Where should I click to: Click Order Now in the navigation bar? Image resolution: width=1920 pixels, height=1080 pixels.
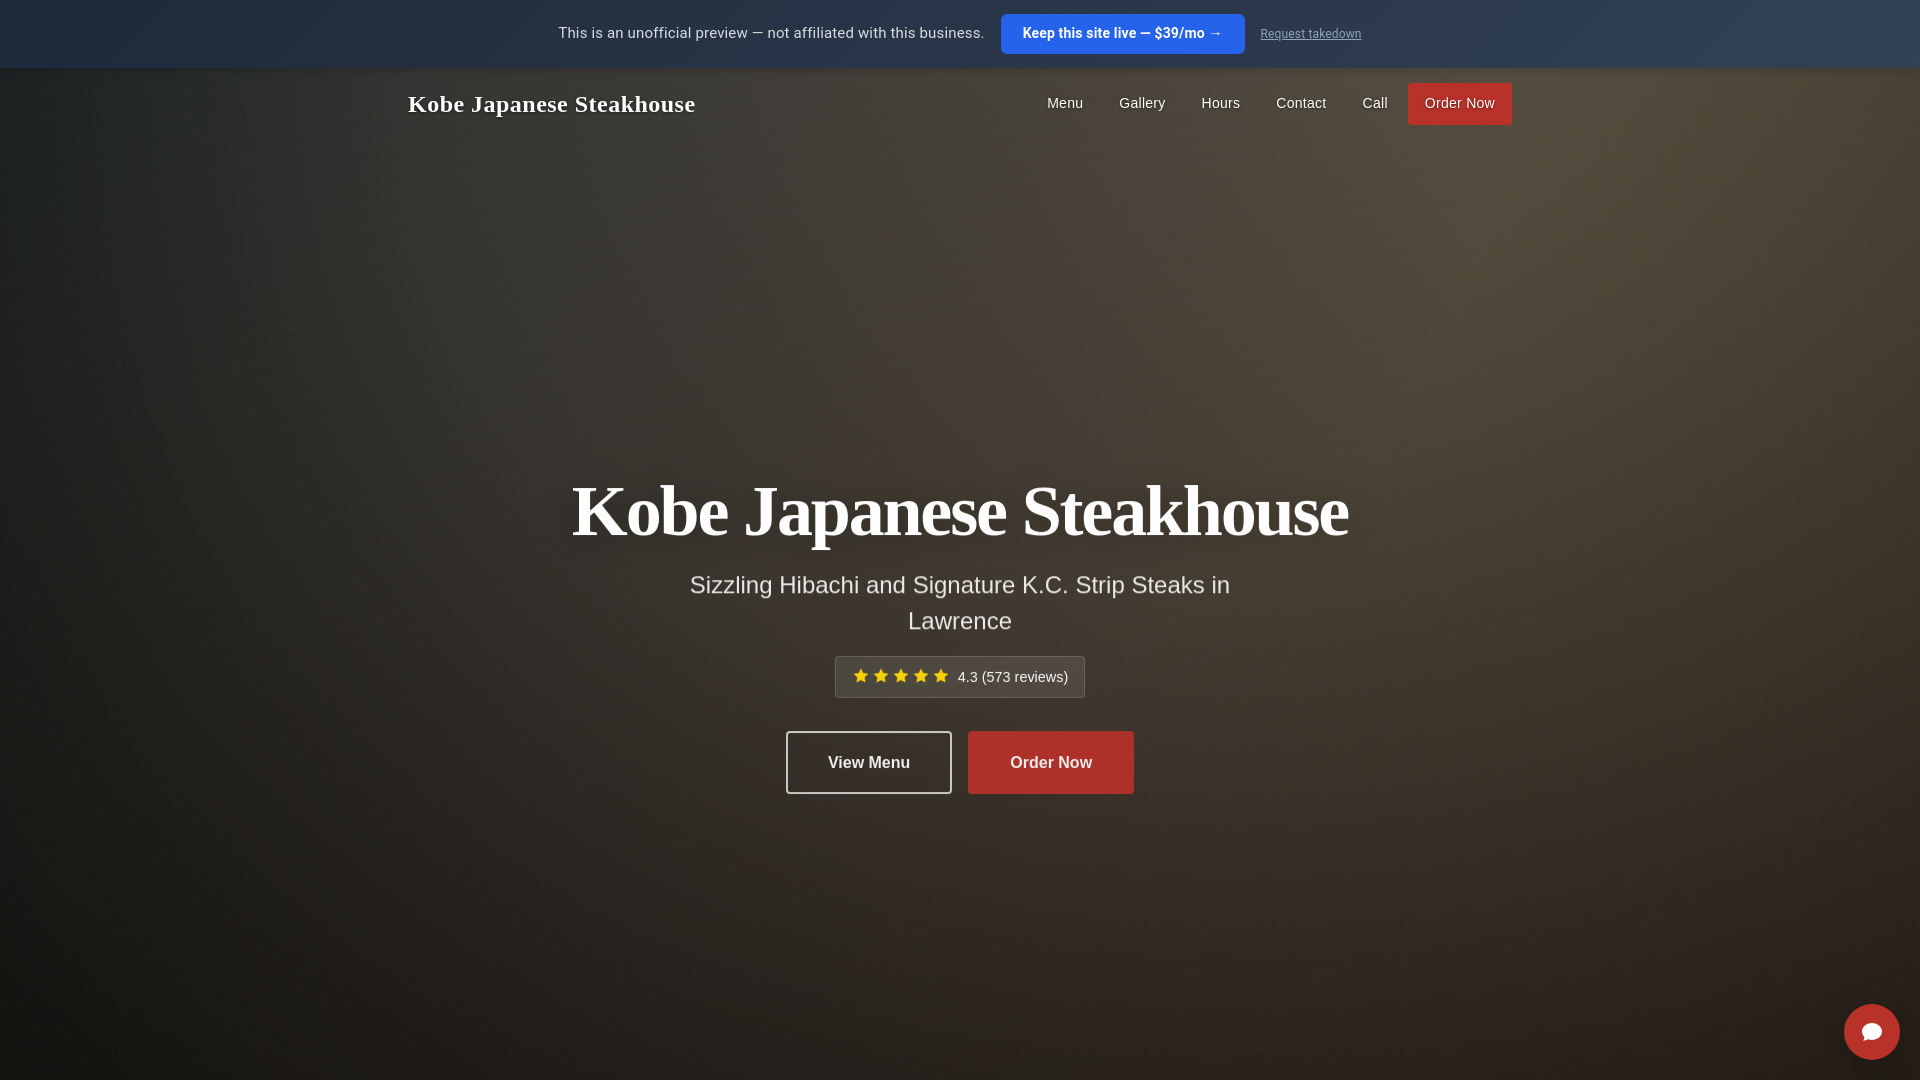[1459, 104]
